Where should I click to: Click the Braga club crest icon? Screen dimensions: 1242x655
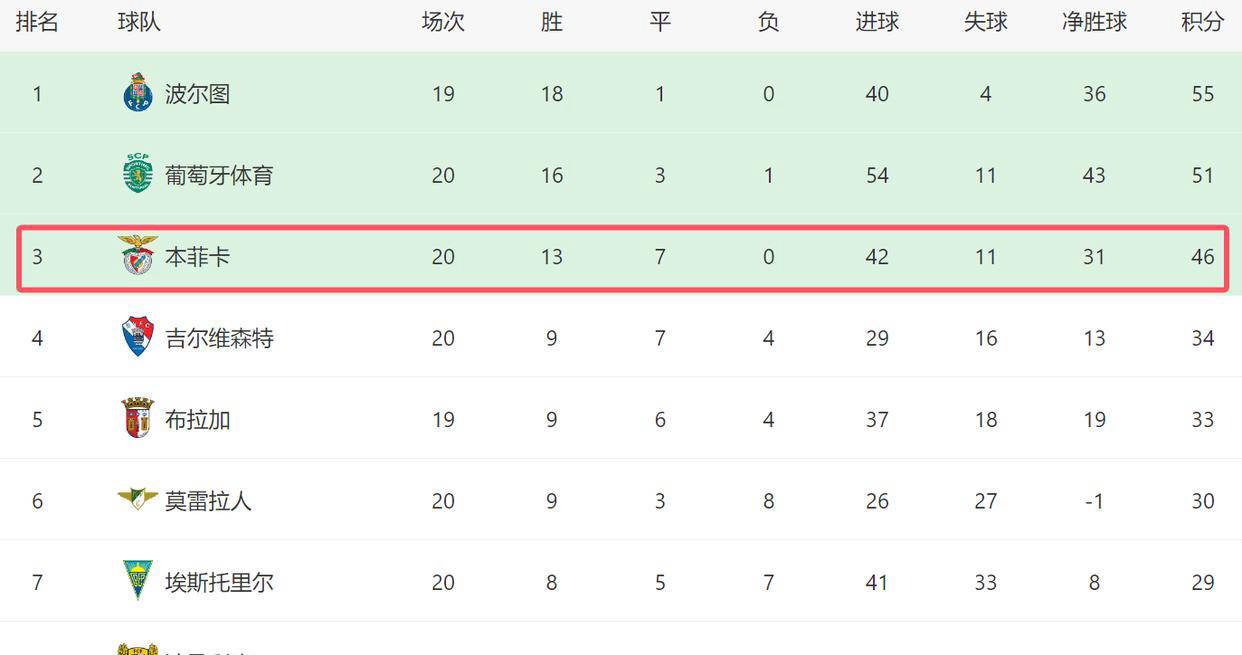point(137,418)
